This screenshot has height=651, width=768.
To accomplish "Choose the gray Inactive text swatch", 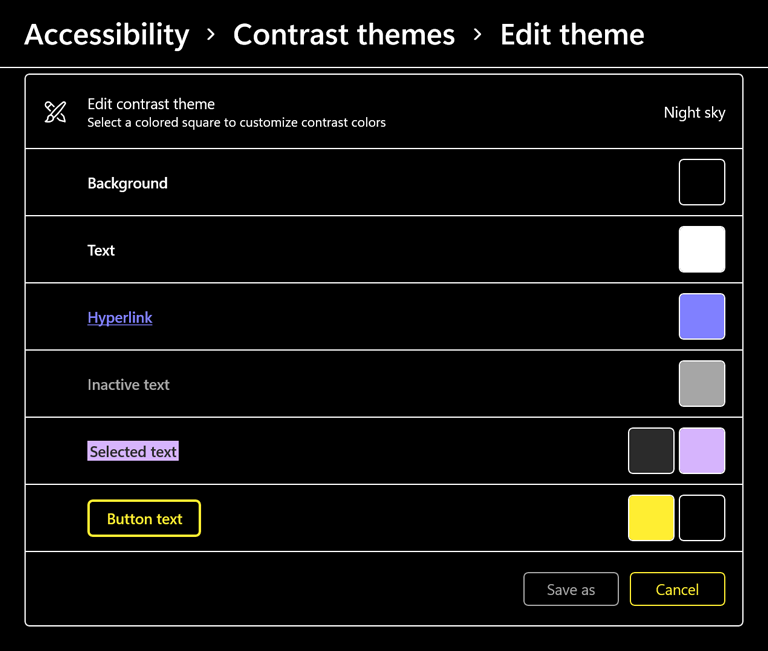I will pyautogui.click(x=702, y=383).
